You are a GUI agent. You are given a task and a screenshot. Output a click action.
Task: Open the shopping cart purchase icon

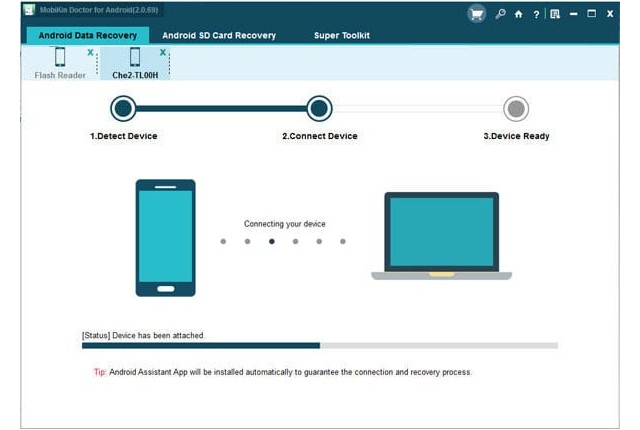point(477,14)
